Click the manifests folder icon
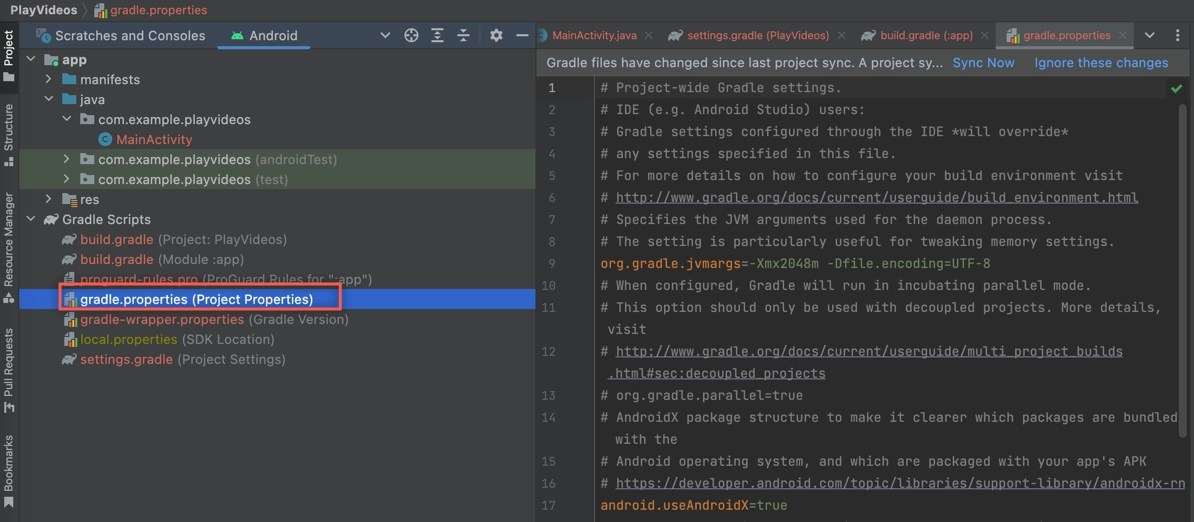This screenshot has height=522, width=1194. click(x=69, y=79)
